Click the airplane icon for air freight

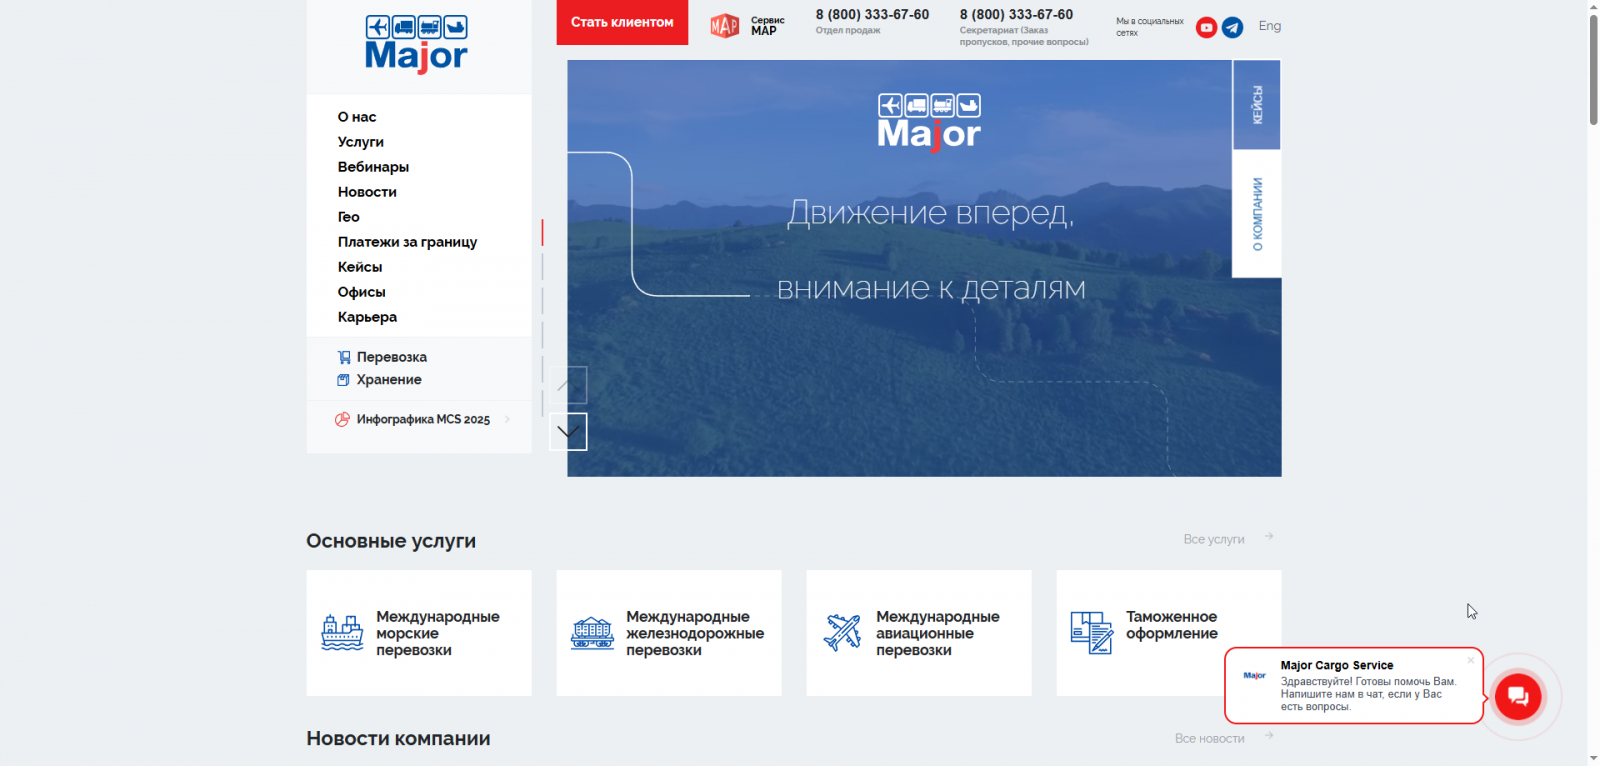[x=842, y=633]
